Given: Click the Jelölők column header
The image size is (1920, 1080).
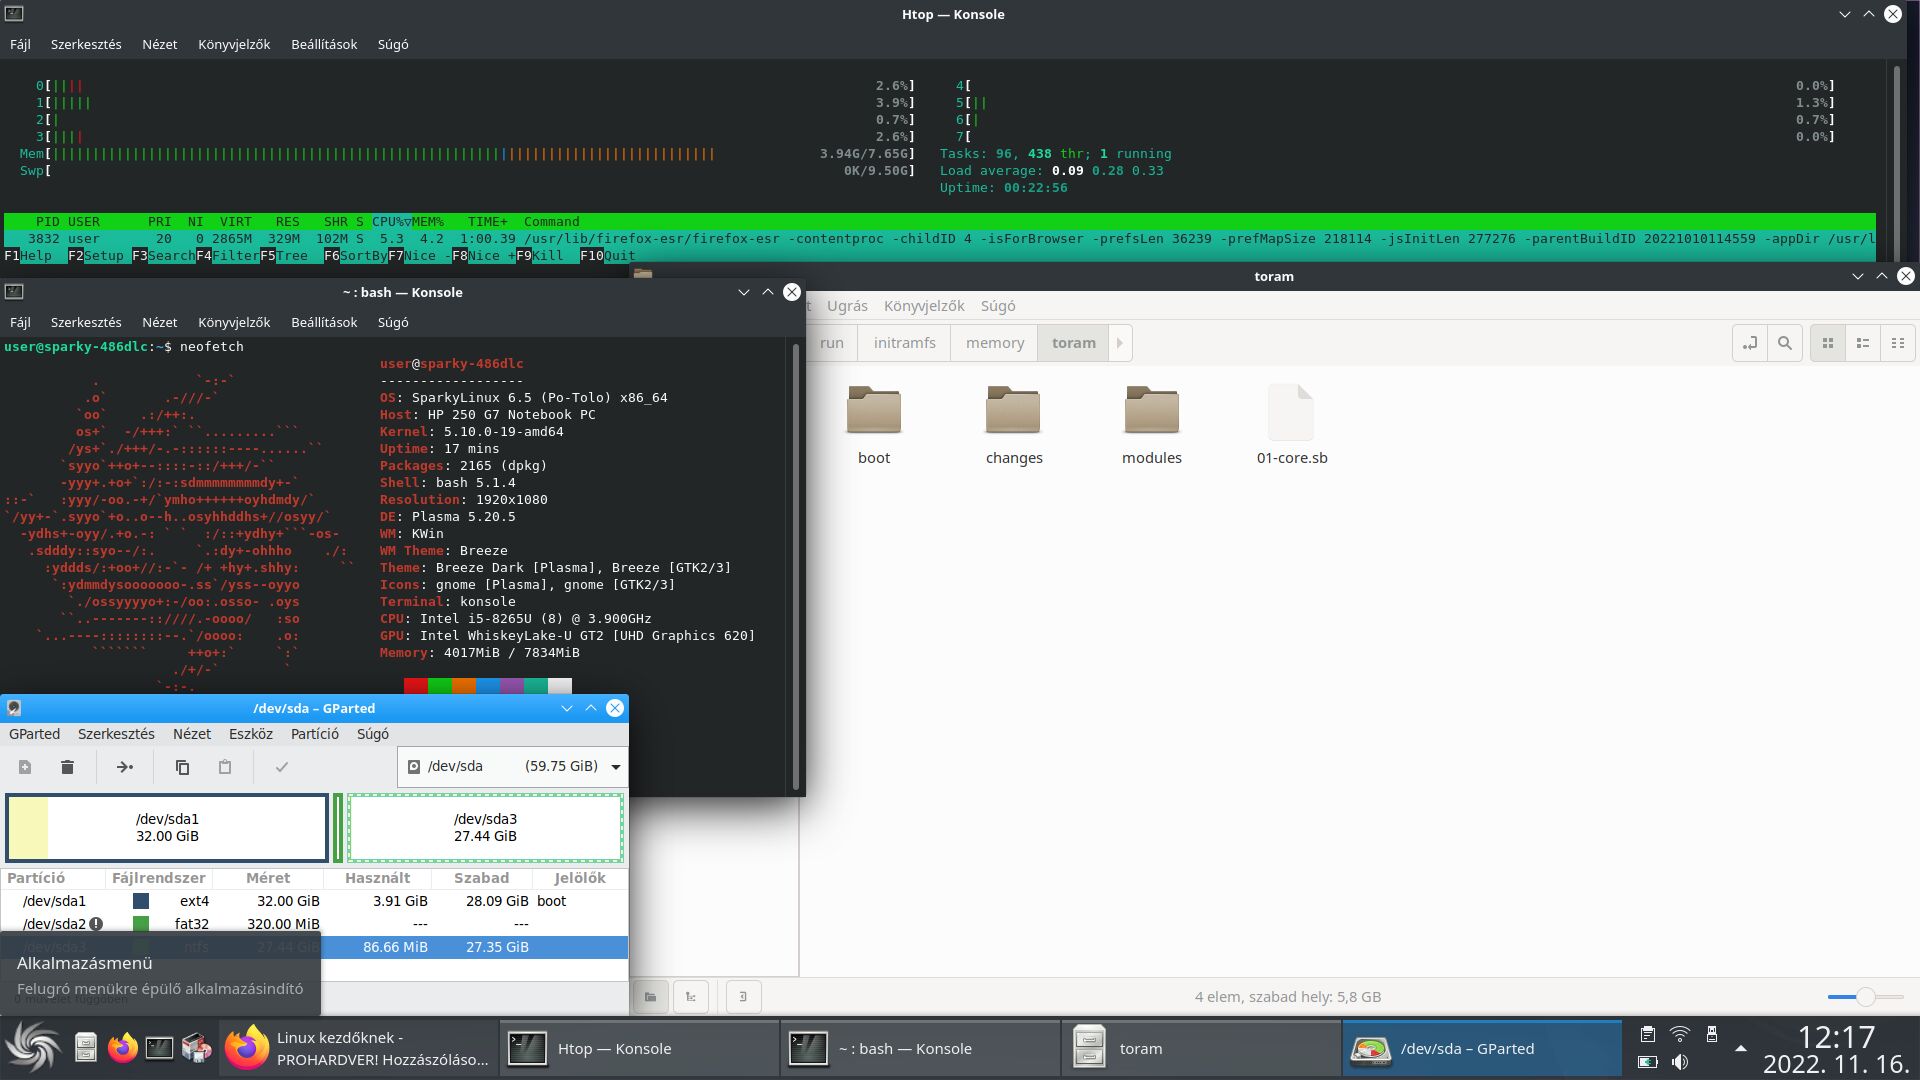Looking at the screenshot, I should [580, 878].
